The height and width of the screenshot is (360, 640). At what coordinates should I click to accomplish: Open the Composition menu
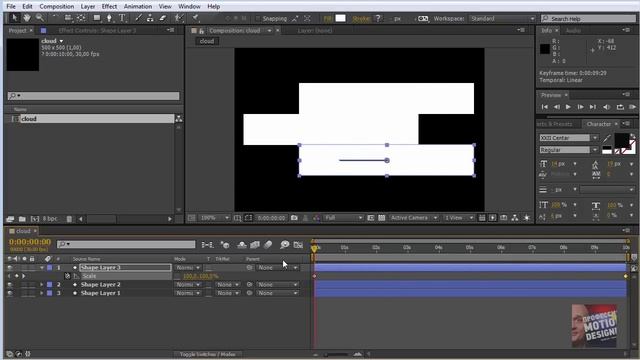pos(57,7)
